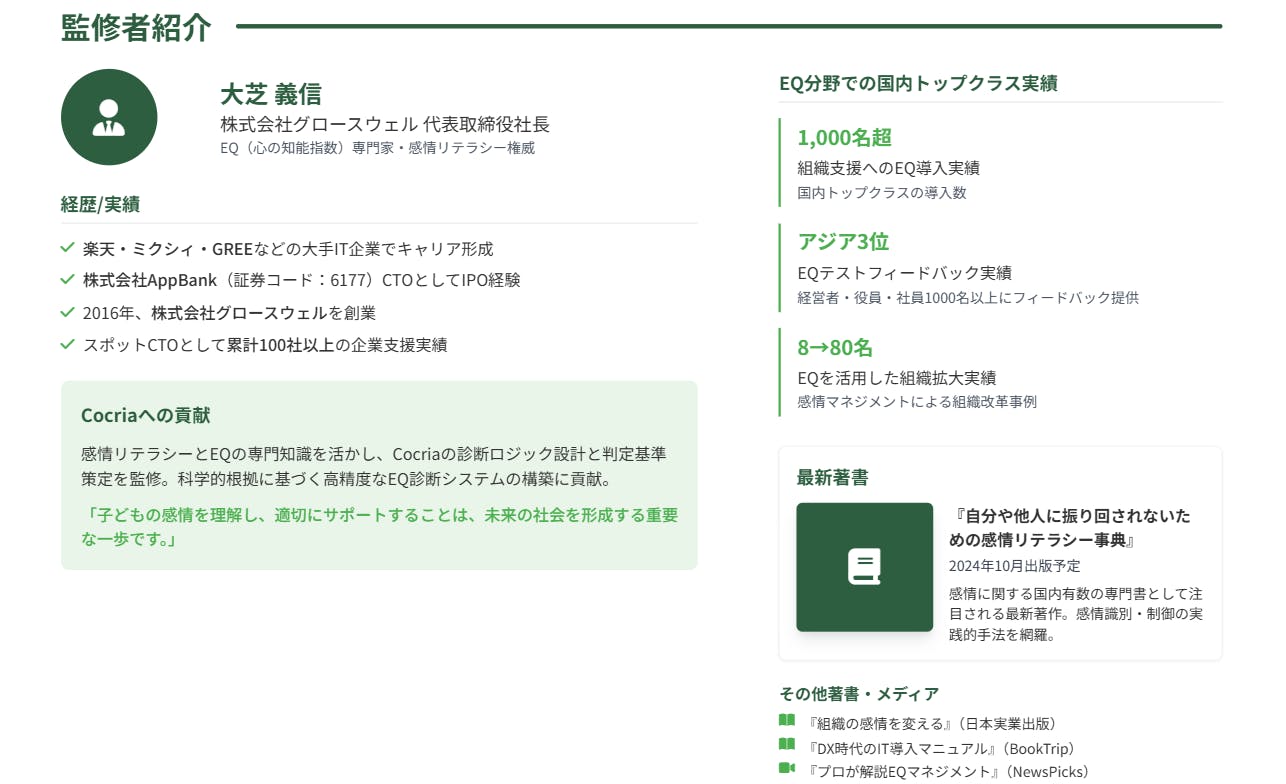Click book icon next to DX時代のIT導入マニュアル

pyautogui.click(x=787, y=745)
